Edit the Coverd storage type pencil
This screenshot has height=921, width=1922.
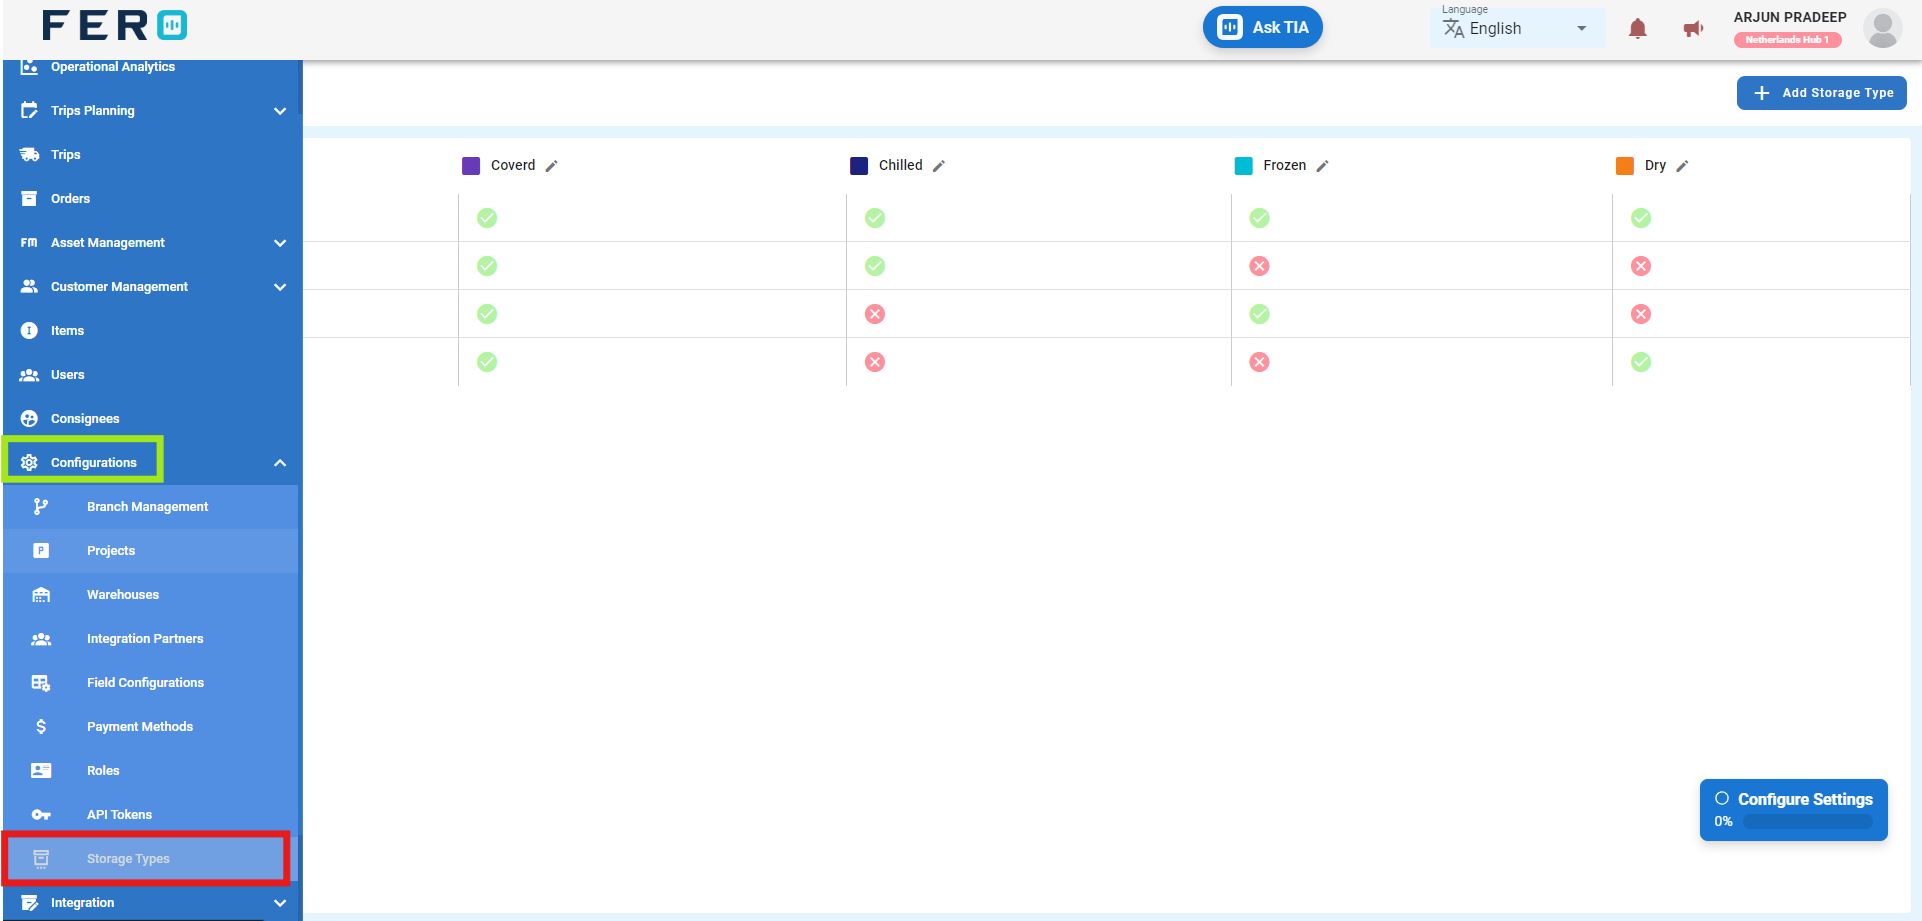pos(551,166)
